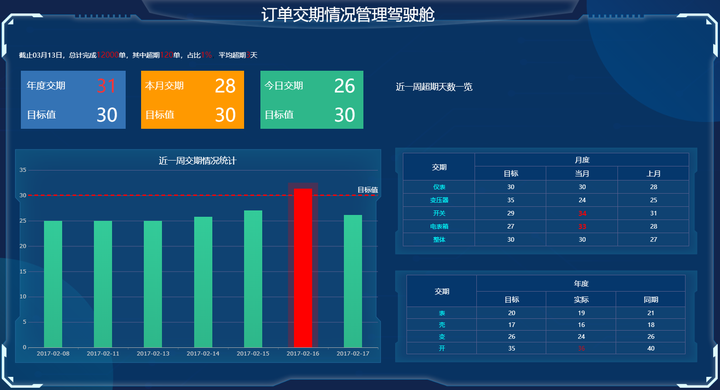Click the red bar for 2017-02-16
Screen dimensions: 720x390
click(x=303, y=268)
